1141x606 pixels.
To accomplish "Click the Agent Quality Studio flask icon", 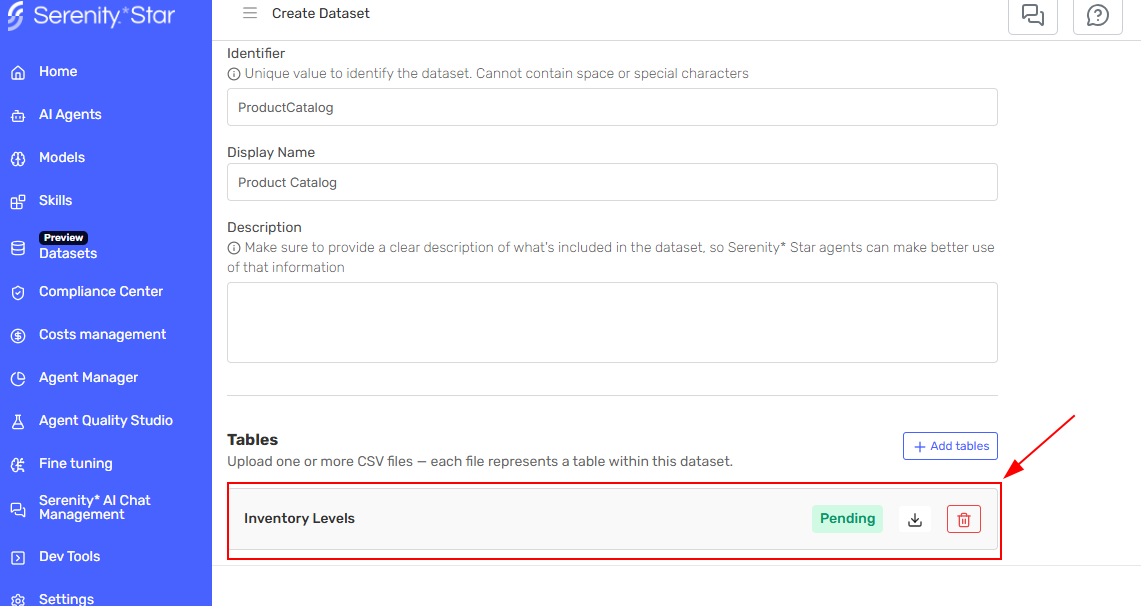I will coord(18,421).
